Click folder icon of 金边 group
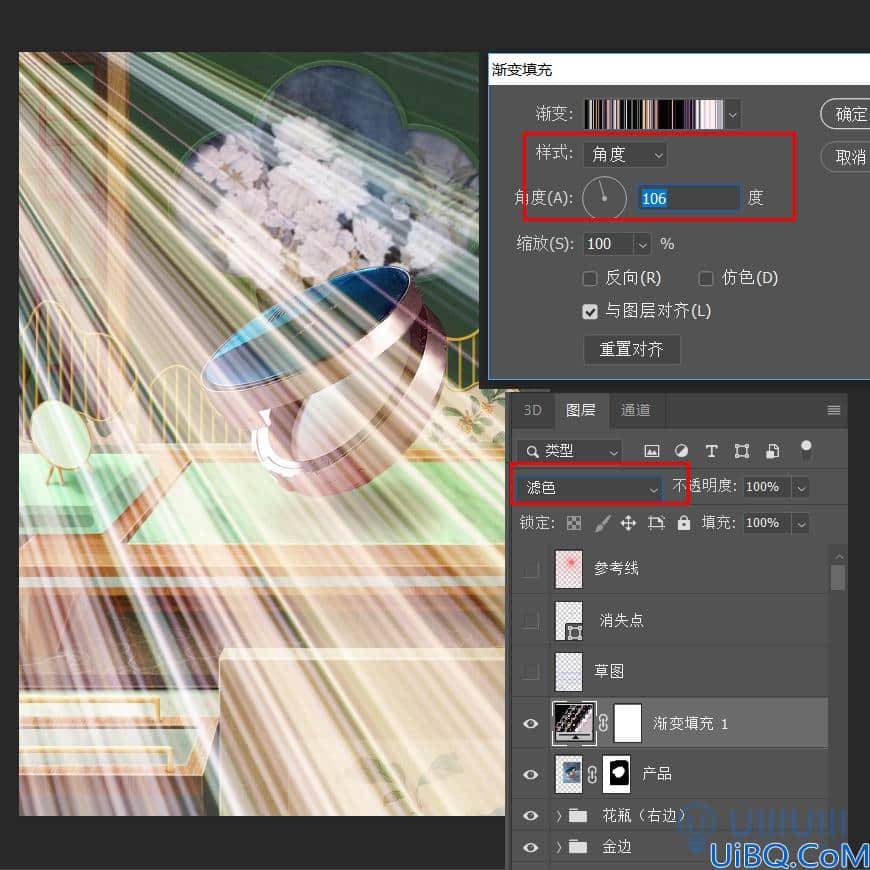870x870 pixels. 578,846
